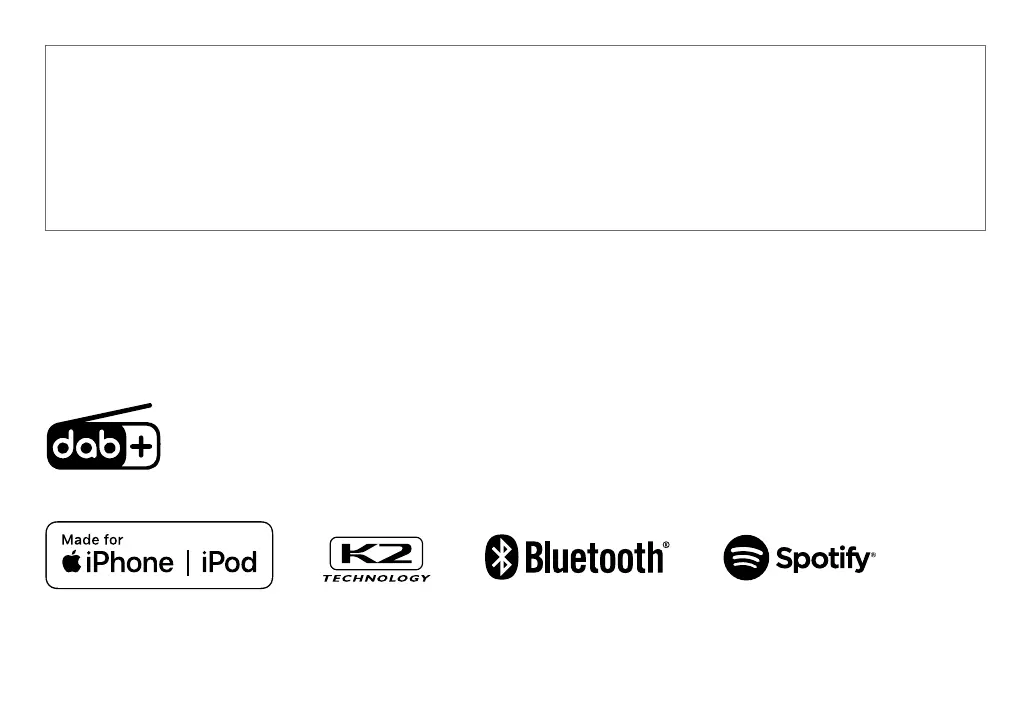1032x726 pixels.
Task: Click the plus sign in the dab+ logo
Action: (141, 447)
